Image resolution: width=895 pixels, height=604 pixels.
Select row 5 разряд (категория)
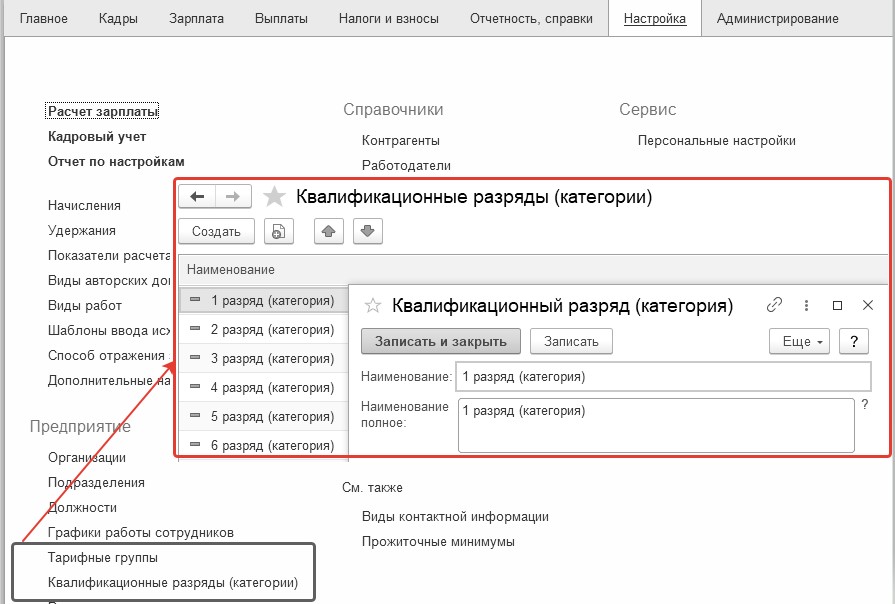[x=264, y=416]
